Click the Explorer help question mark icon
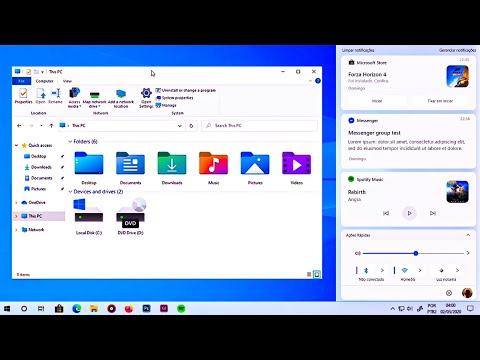The width and height of the screenshot is (480, 360). pyautogui.click(x=318, y=81)
